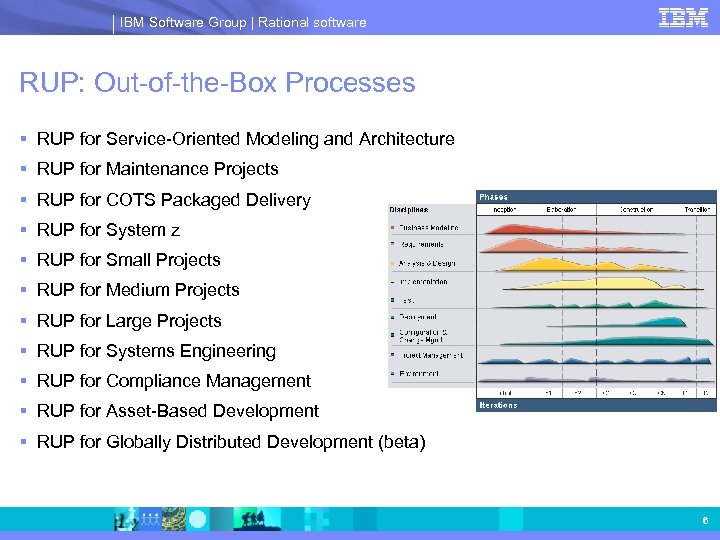Screen dimensions: 720x540
Task: Click the 'Requirements' discipline row label
Action: coord(422,245)
